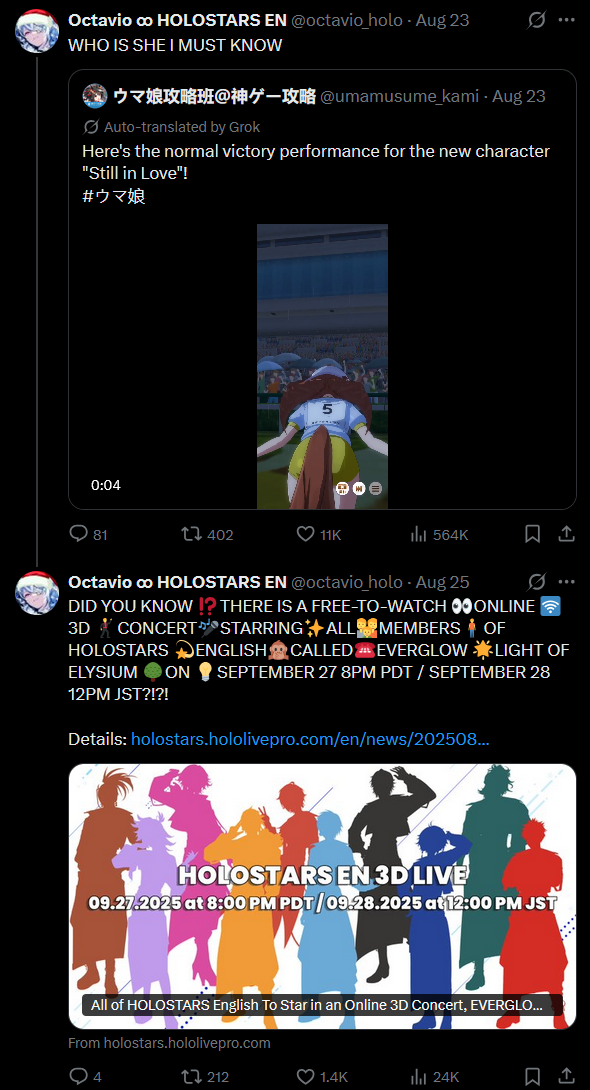Like the tweet with 11K likes
Image resolution: width=590 pixels, height=1090 pixels.
[305, 534]
